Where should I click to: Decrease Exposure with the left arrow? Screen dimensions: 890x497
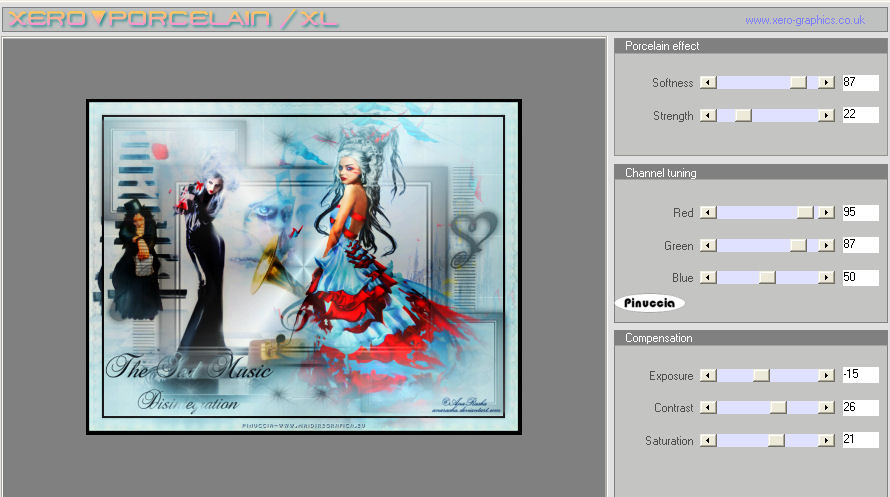click(708, 376)
